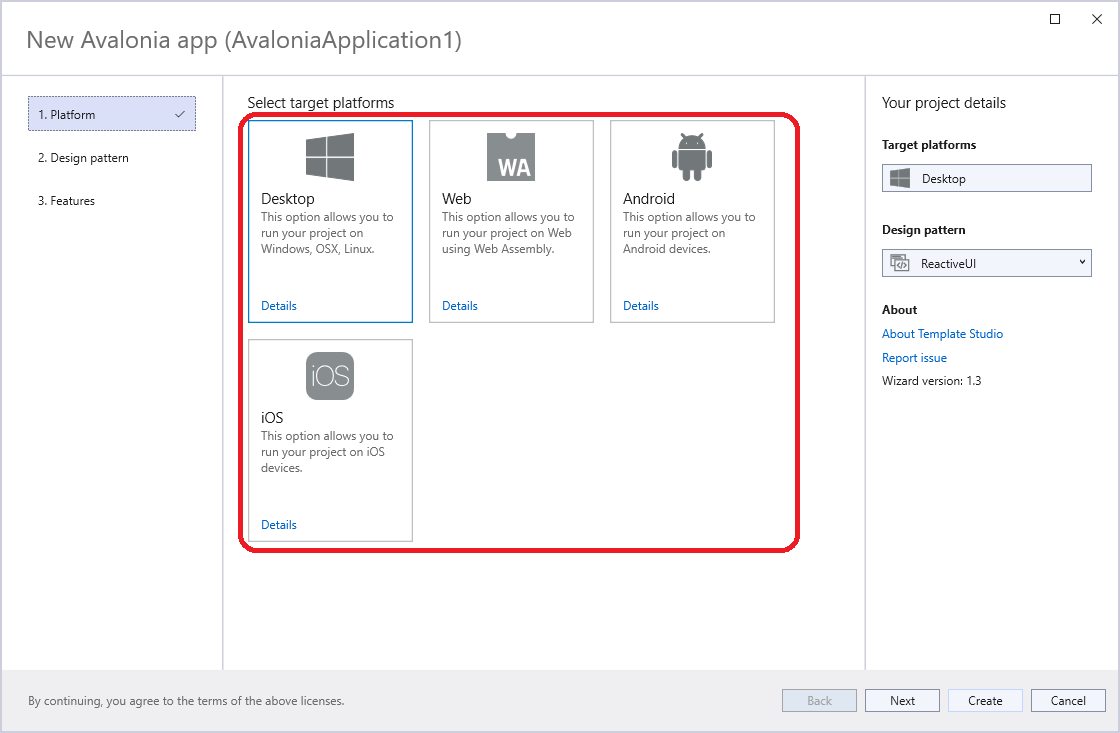Open About Template Studio link
Viewport: 1120px width, 733px height.
(x=942, y=334)
